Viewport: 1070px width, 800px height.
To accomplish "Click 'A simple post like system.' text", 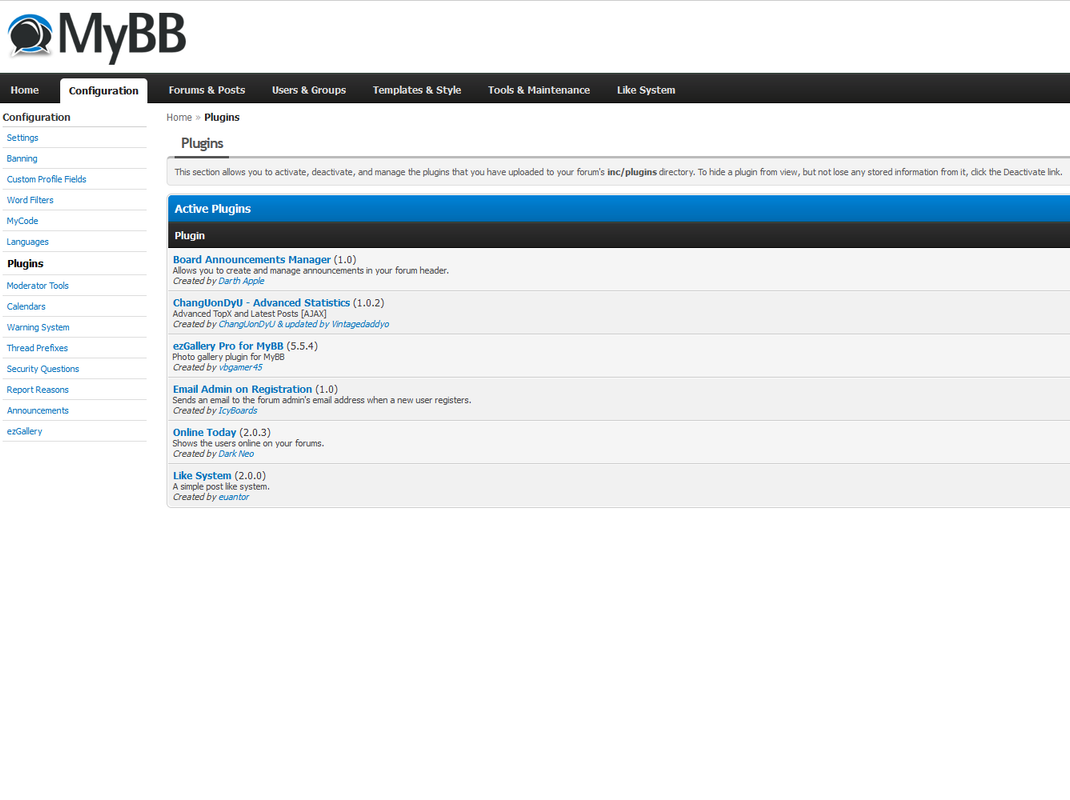I will coord(221,487).
